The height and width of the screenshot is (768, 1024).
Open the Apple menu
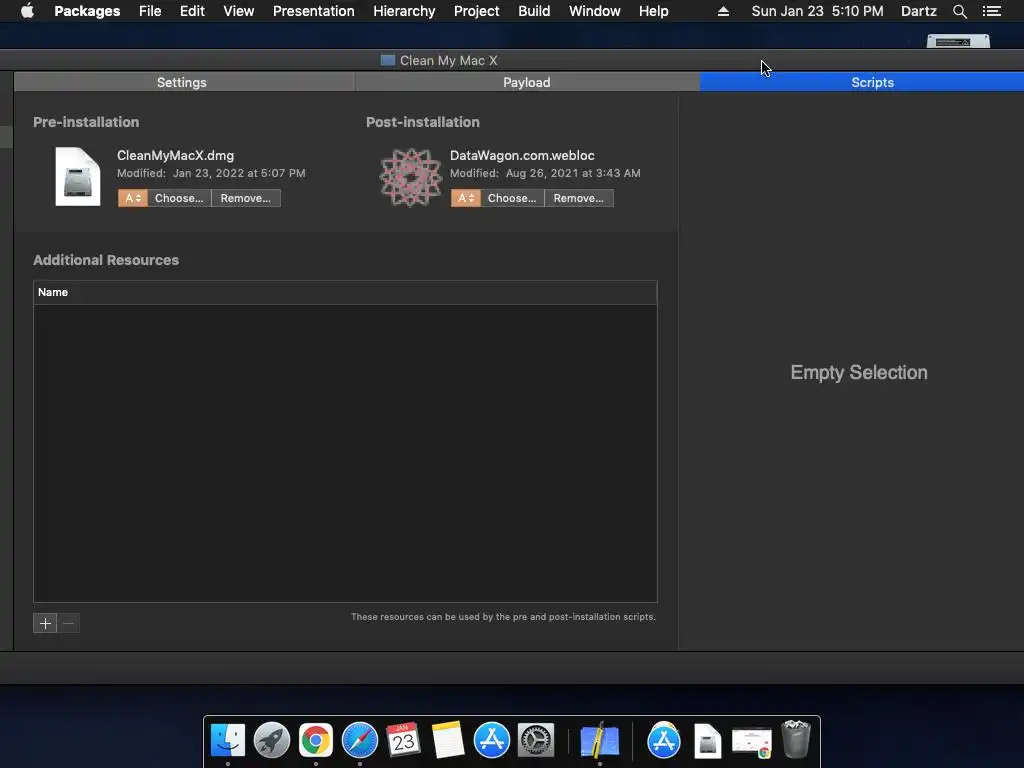pyautogui.click(x=27, y=11)
